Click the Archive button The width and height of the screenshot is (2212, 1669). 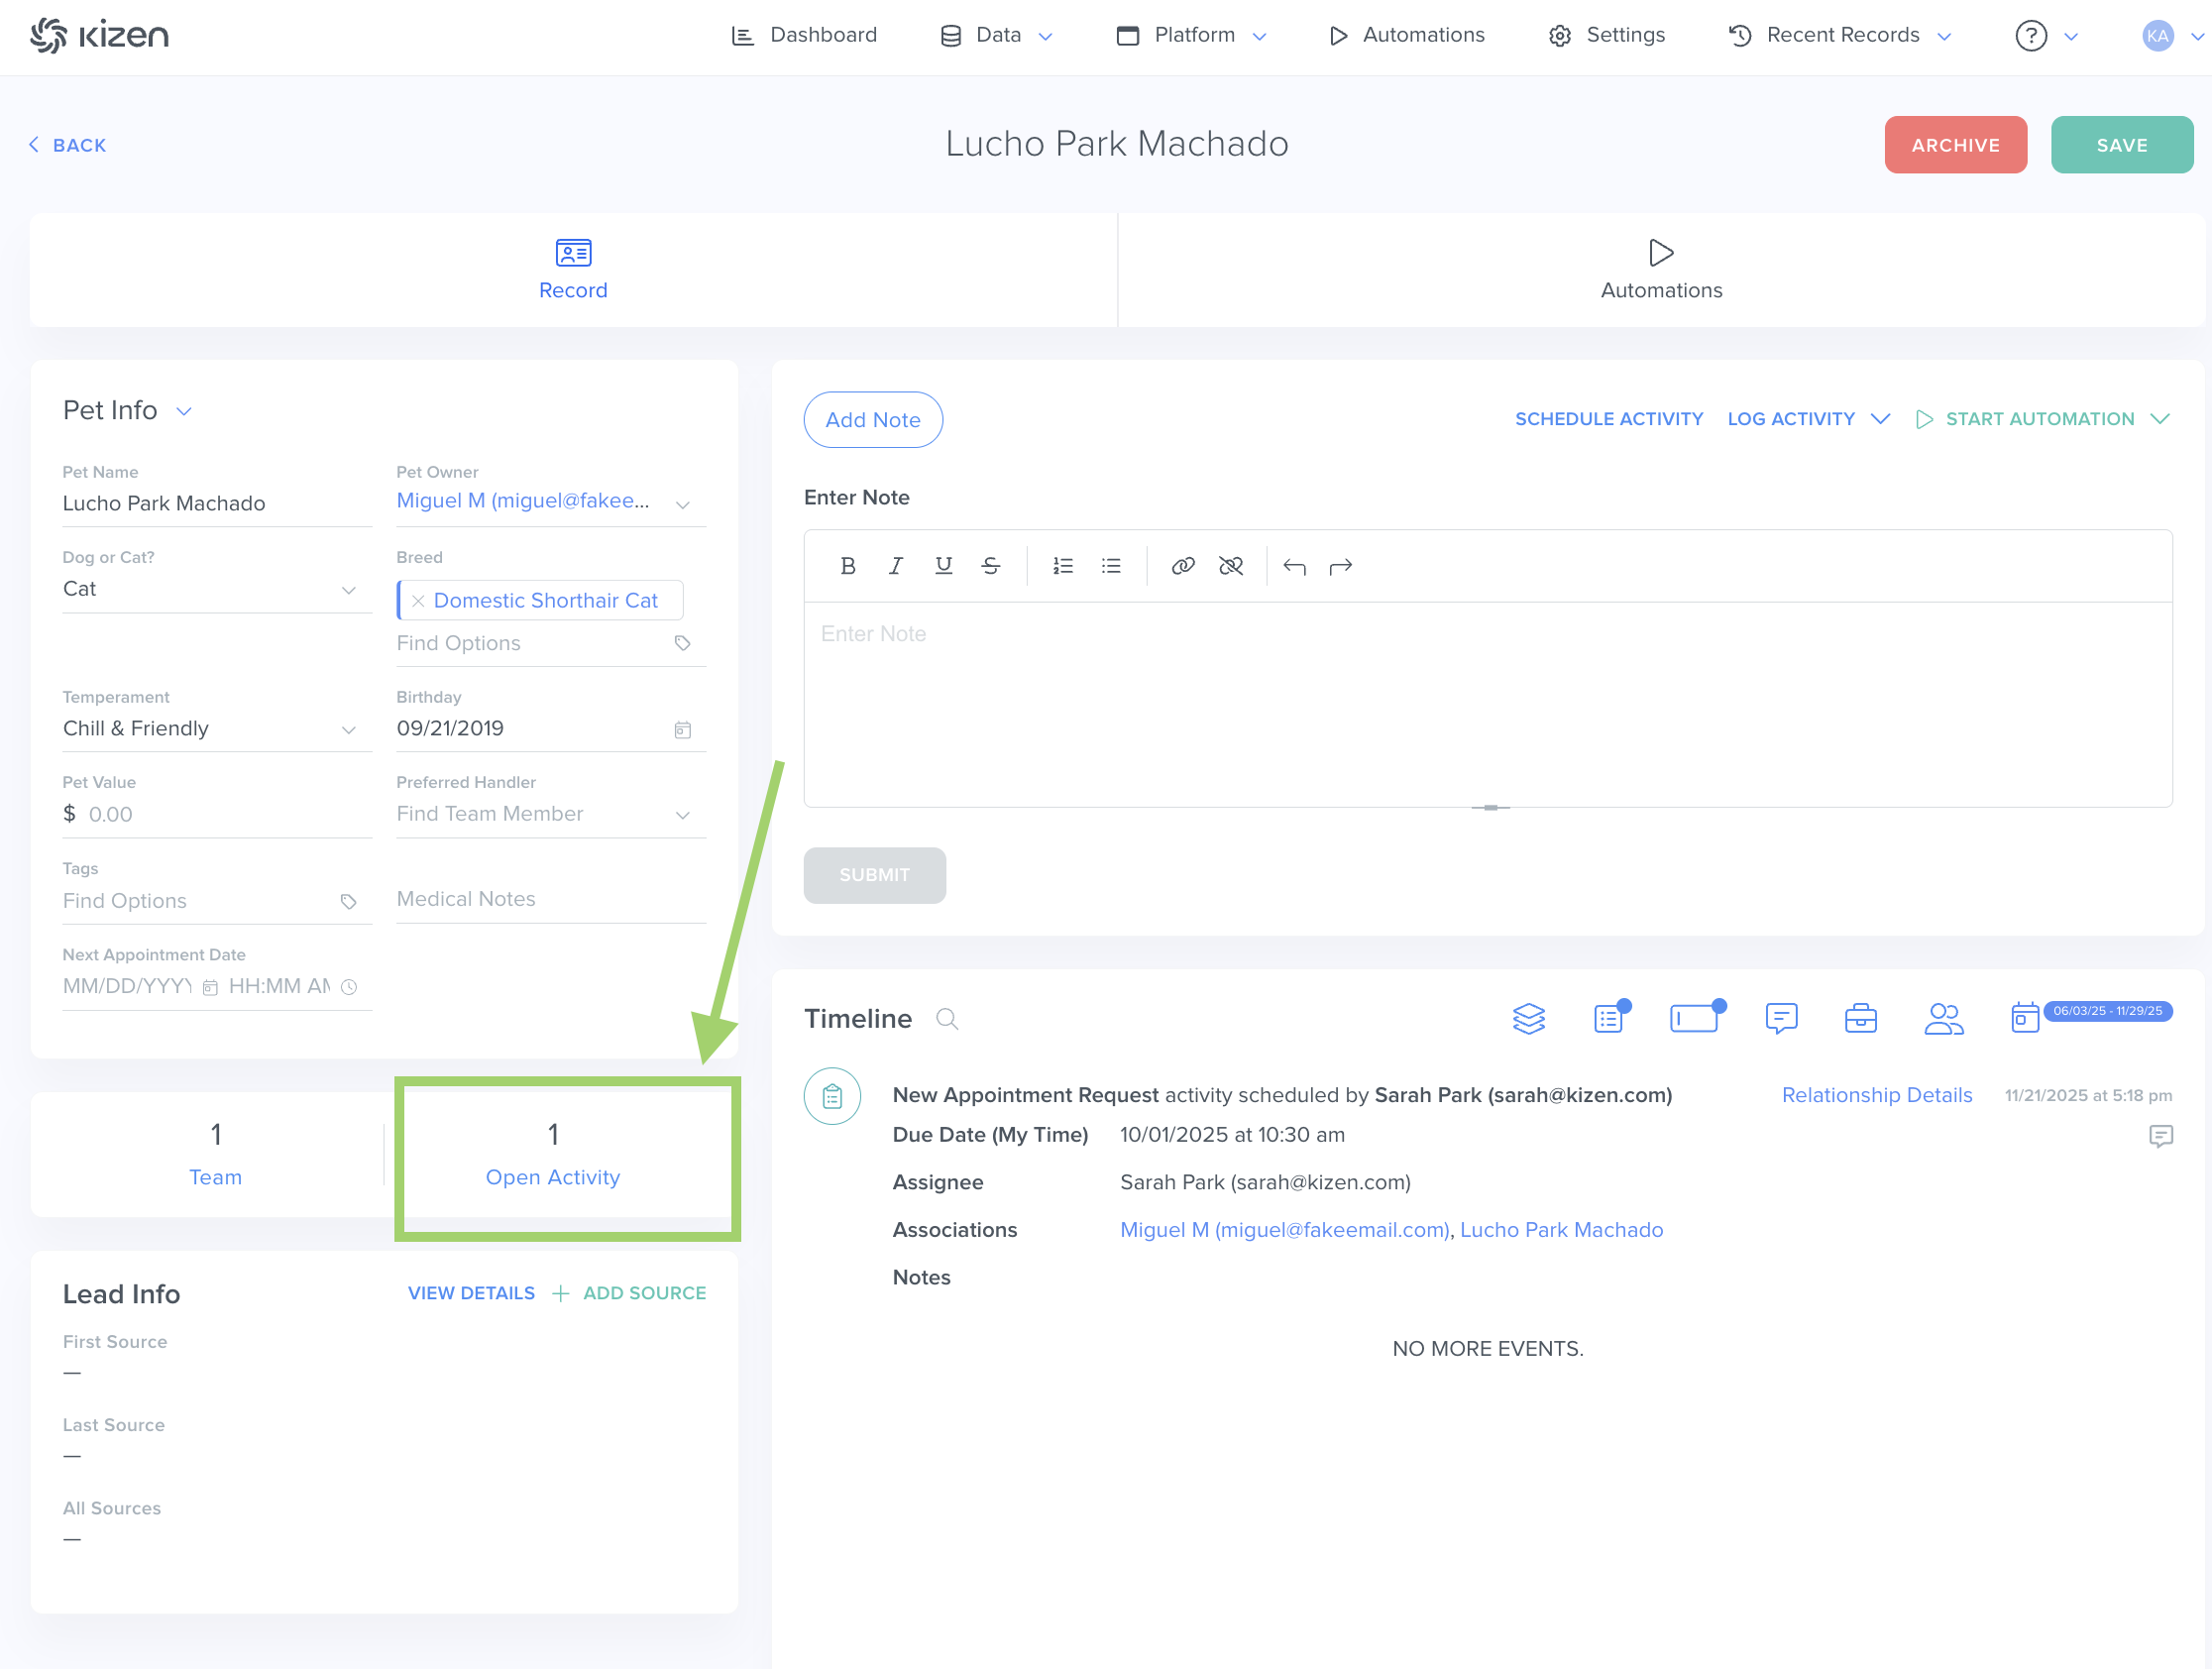click(1955, 145)
